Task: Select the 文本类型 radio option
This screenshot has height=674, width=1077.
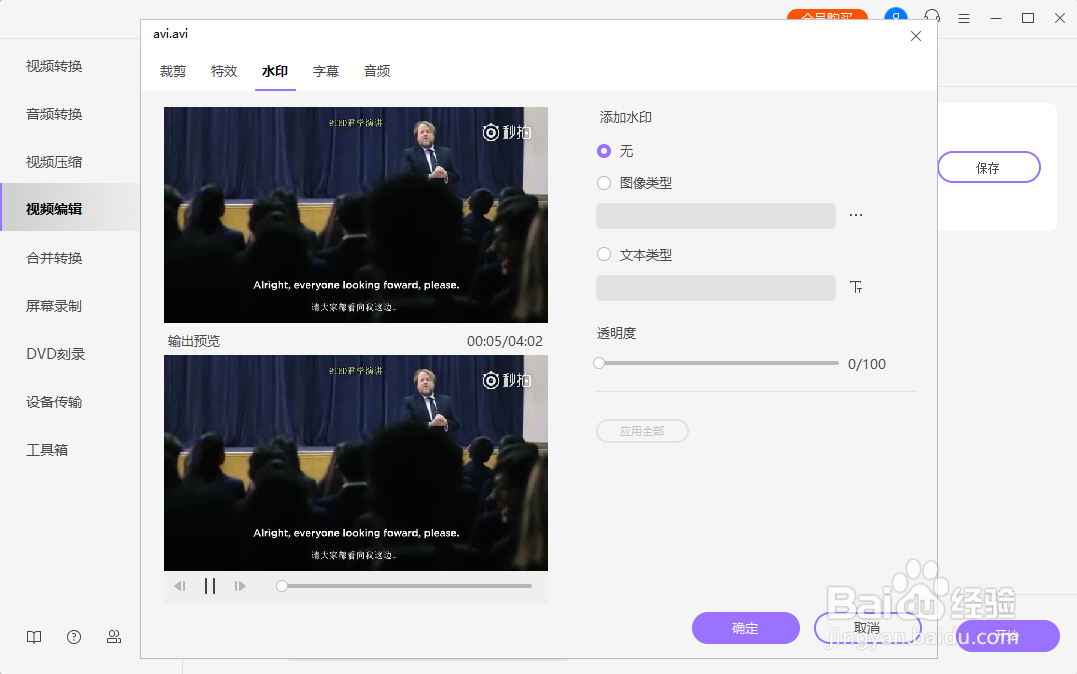Action: (604, 254)
